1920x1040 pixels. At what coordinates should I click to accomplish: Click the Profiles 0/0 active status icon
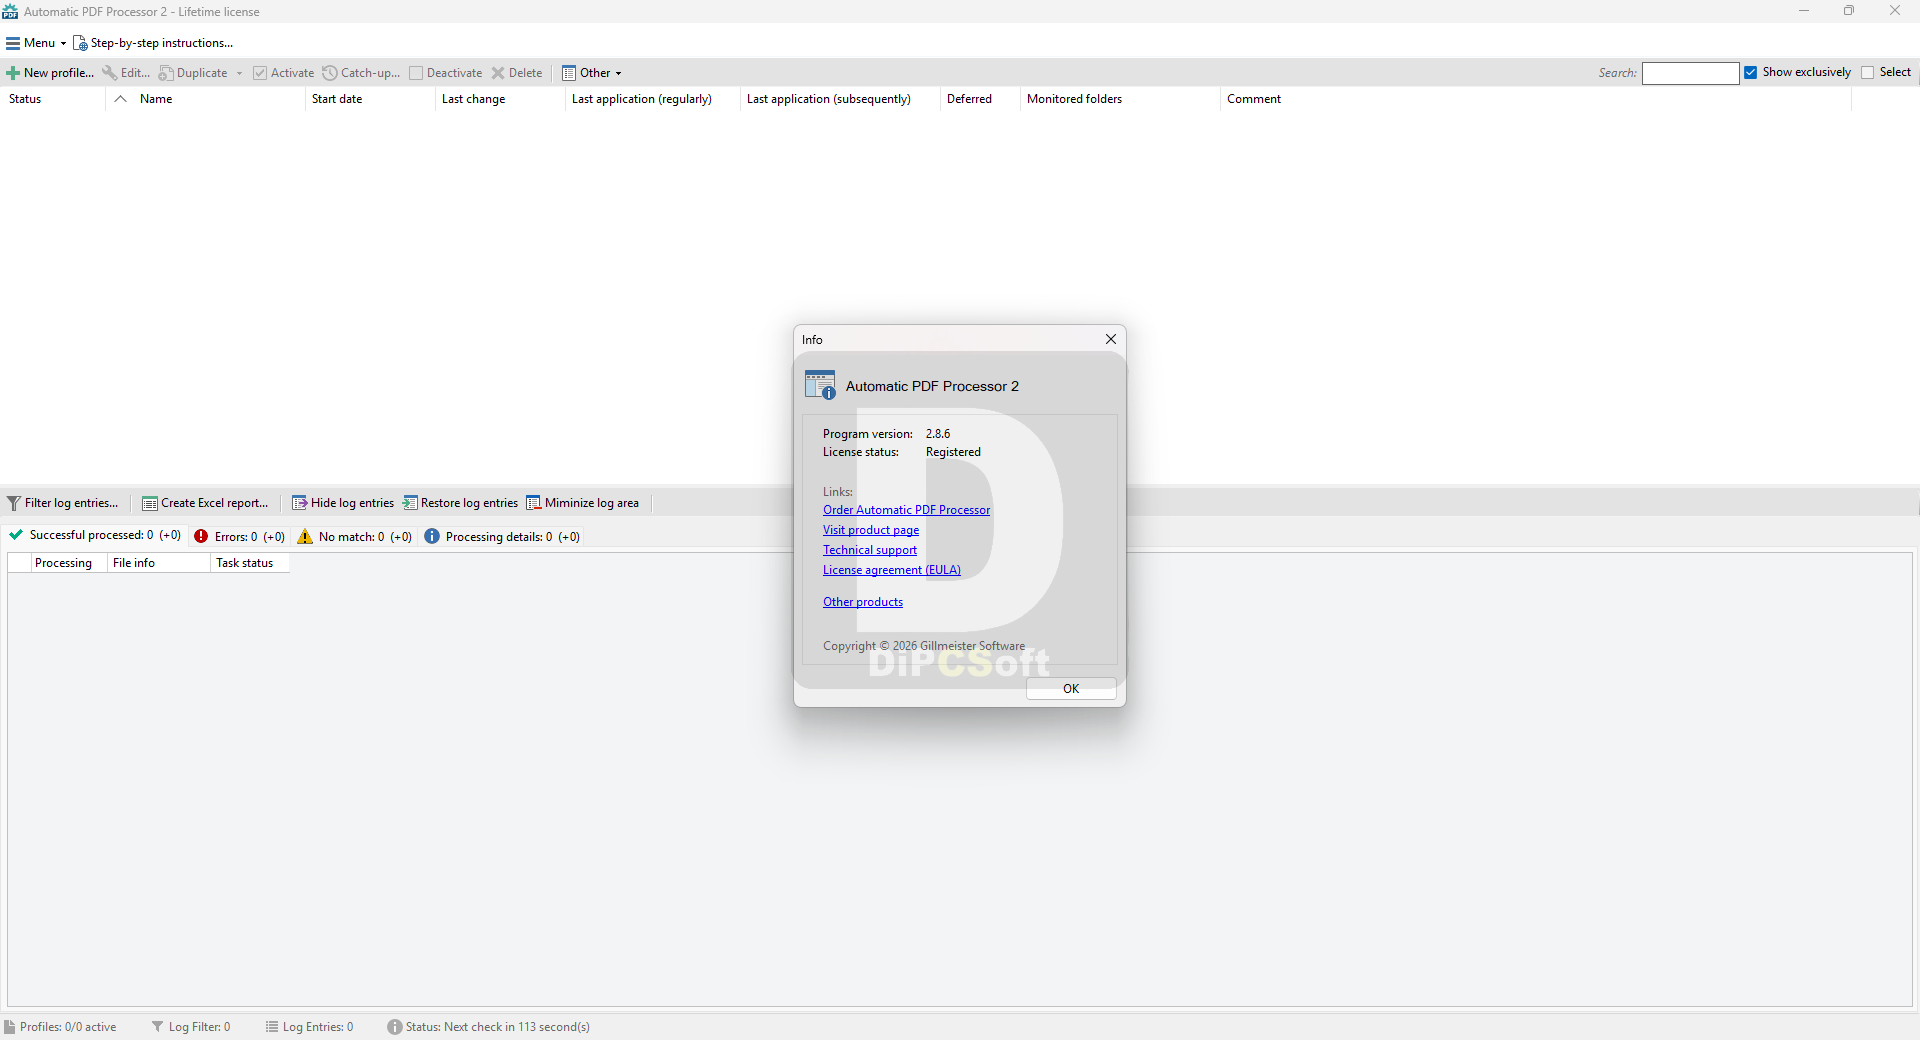point(10,1027)
